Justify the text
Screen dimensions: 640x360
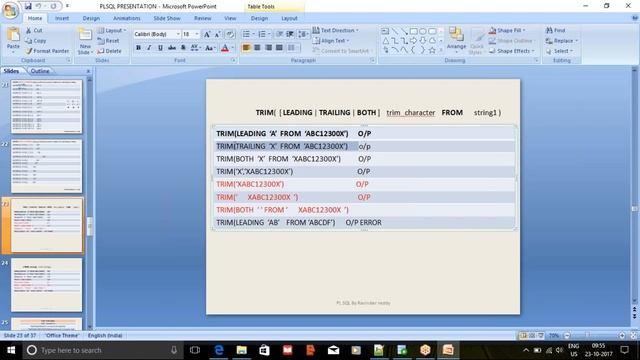click(x=279, y=48)
